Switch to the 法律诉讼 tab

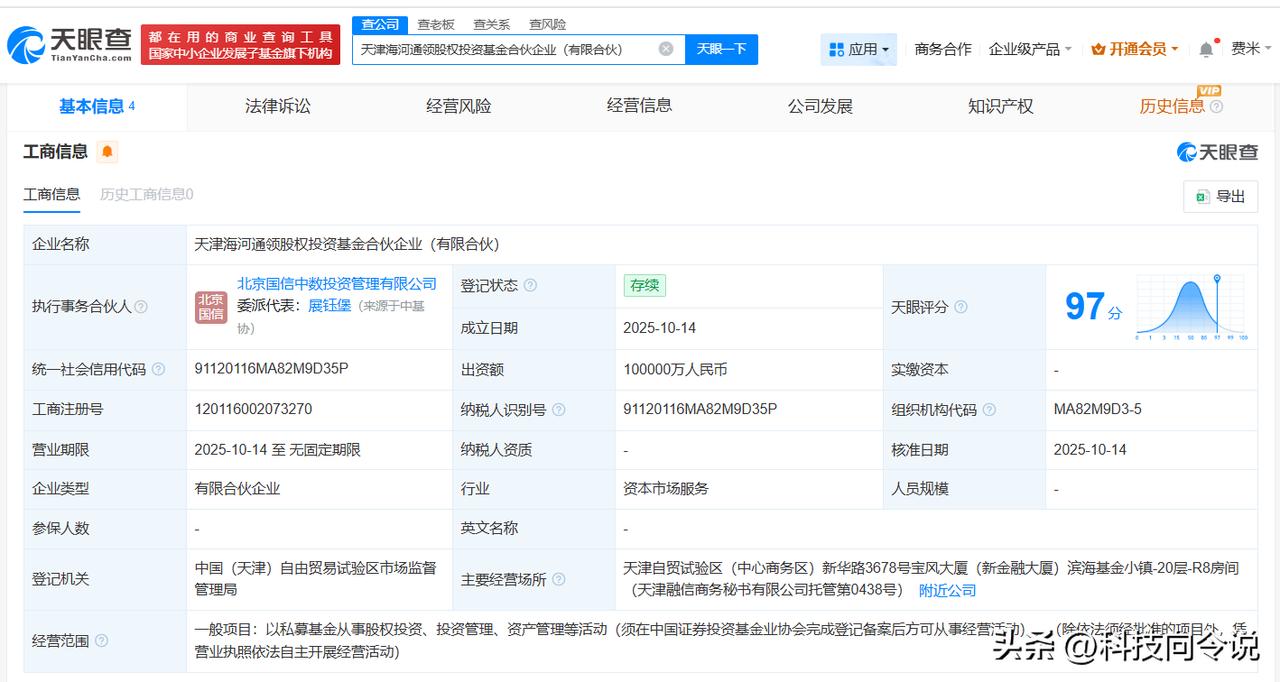(x=278, y=106)
